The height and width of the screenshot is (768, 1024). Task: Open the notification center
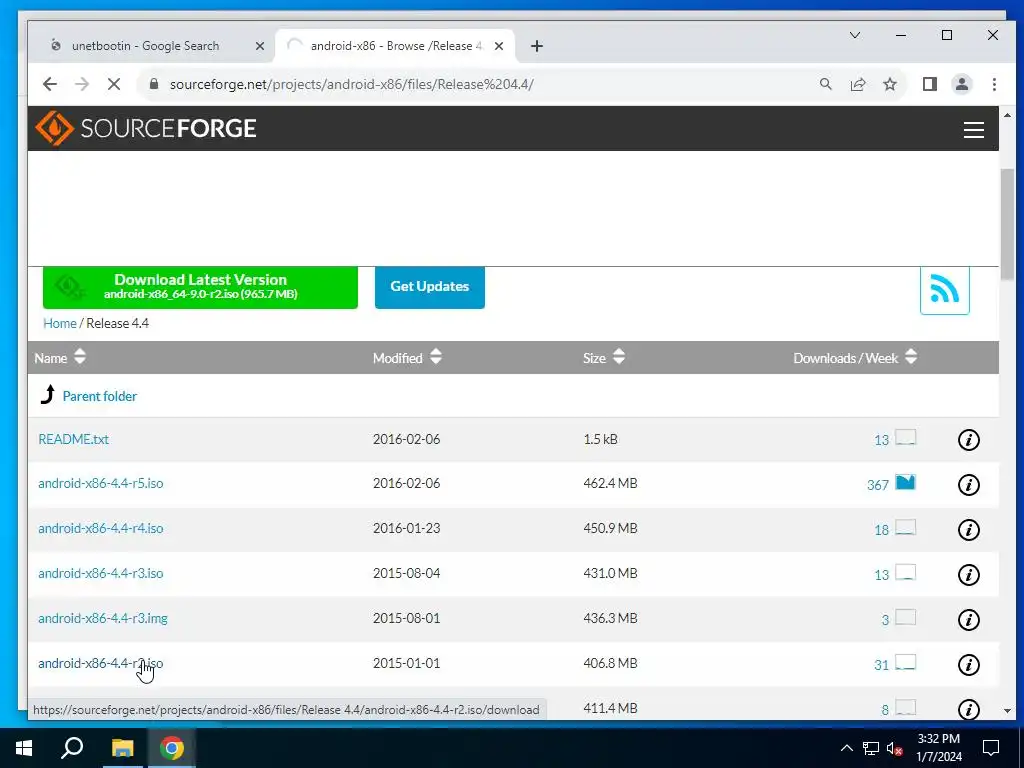click(991, 748)
